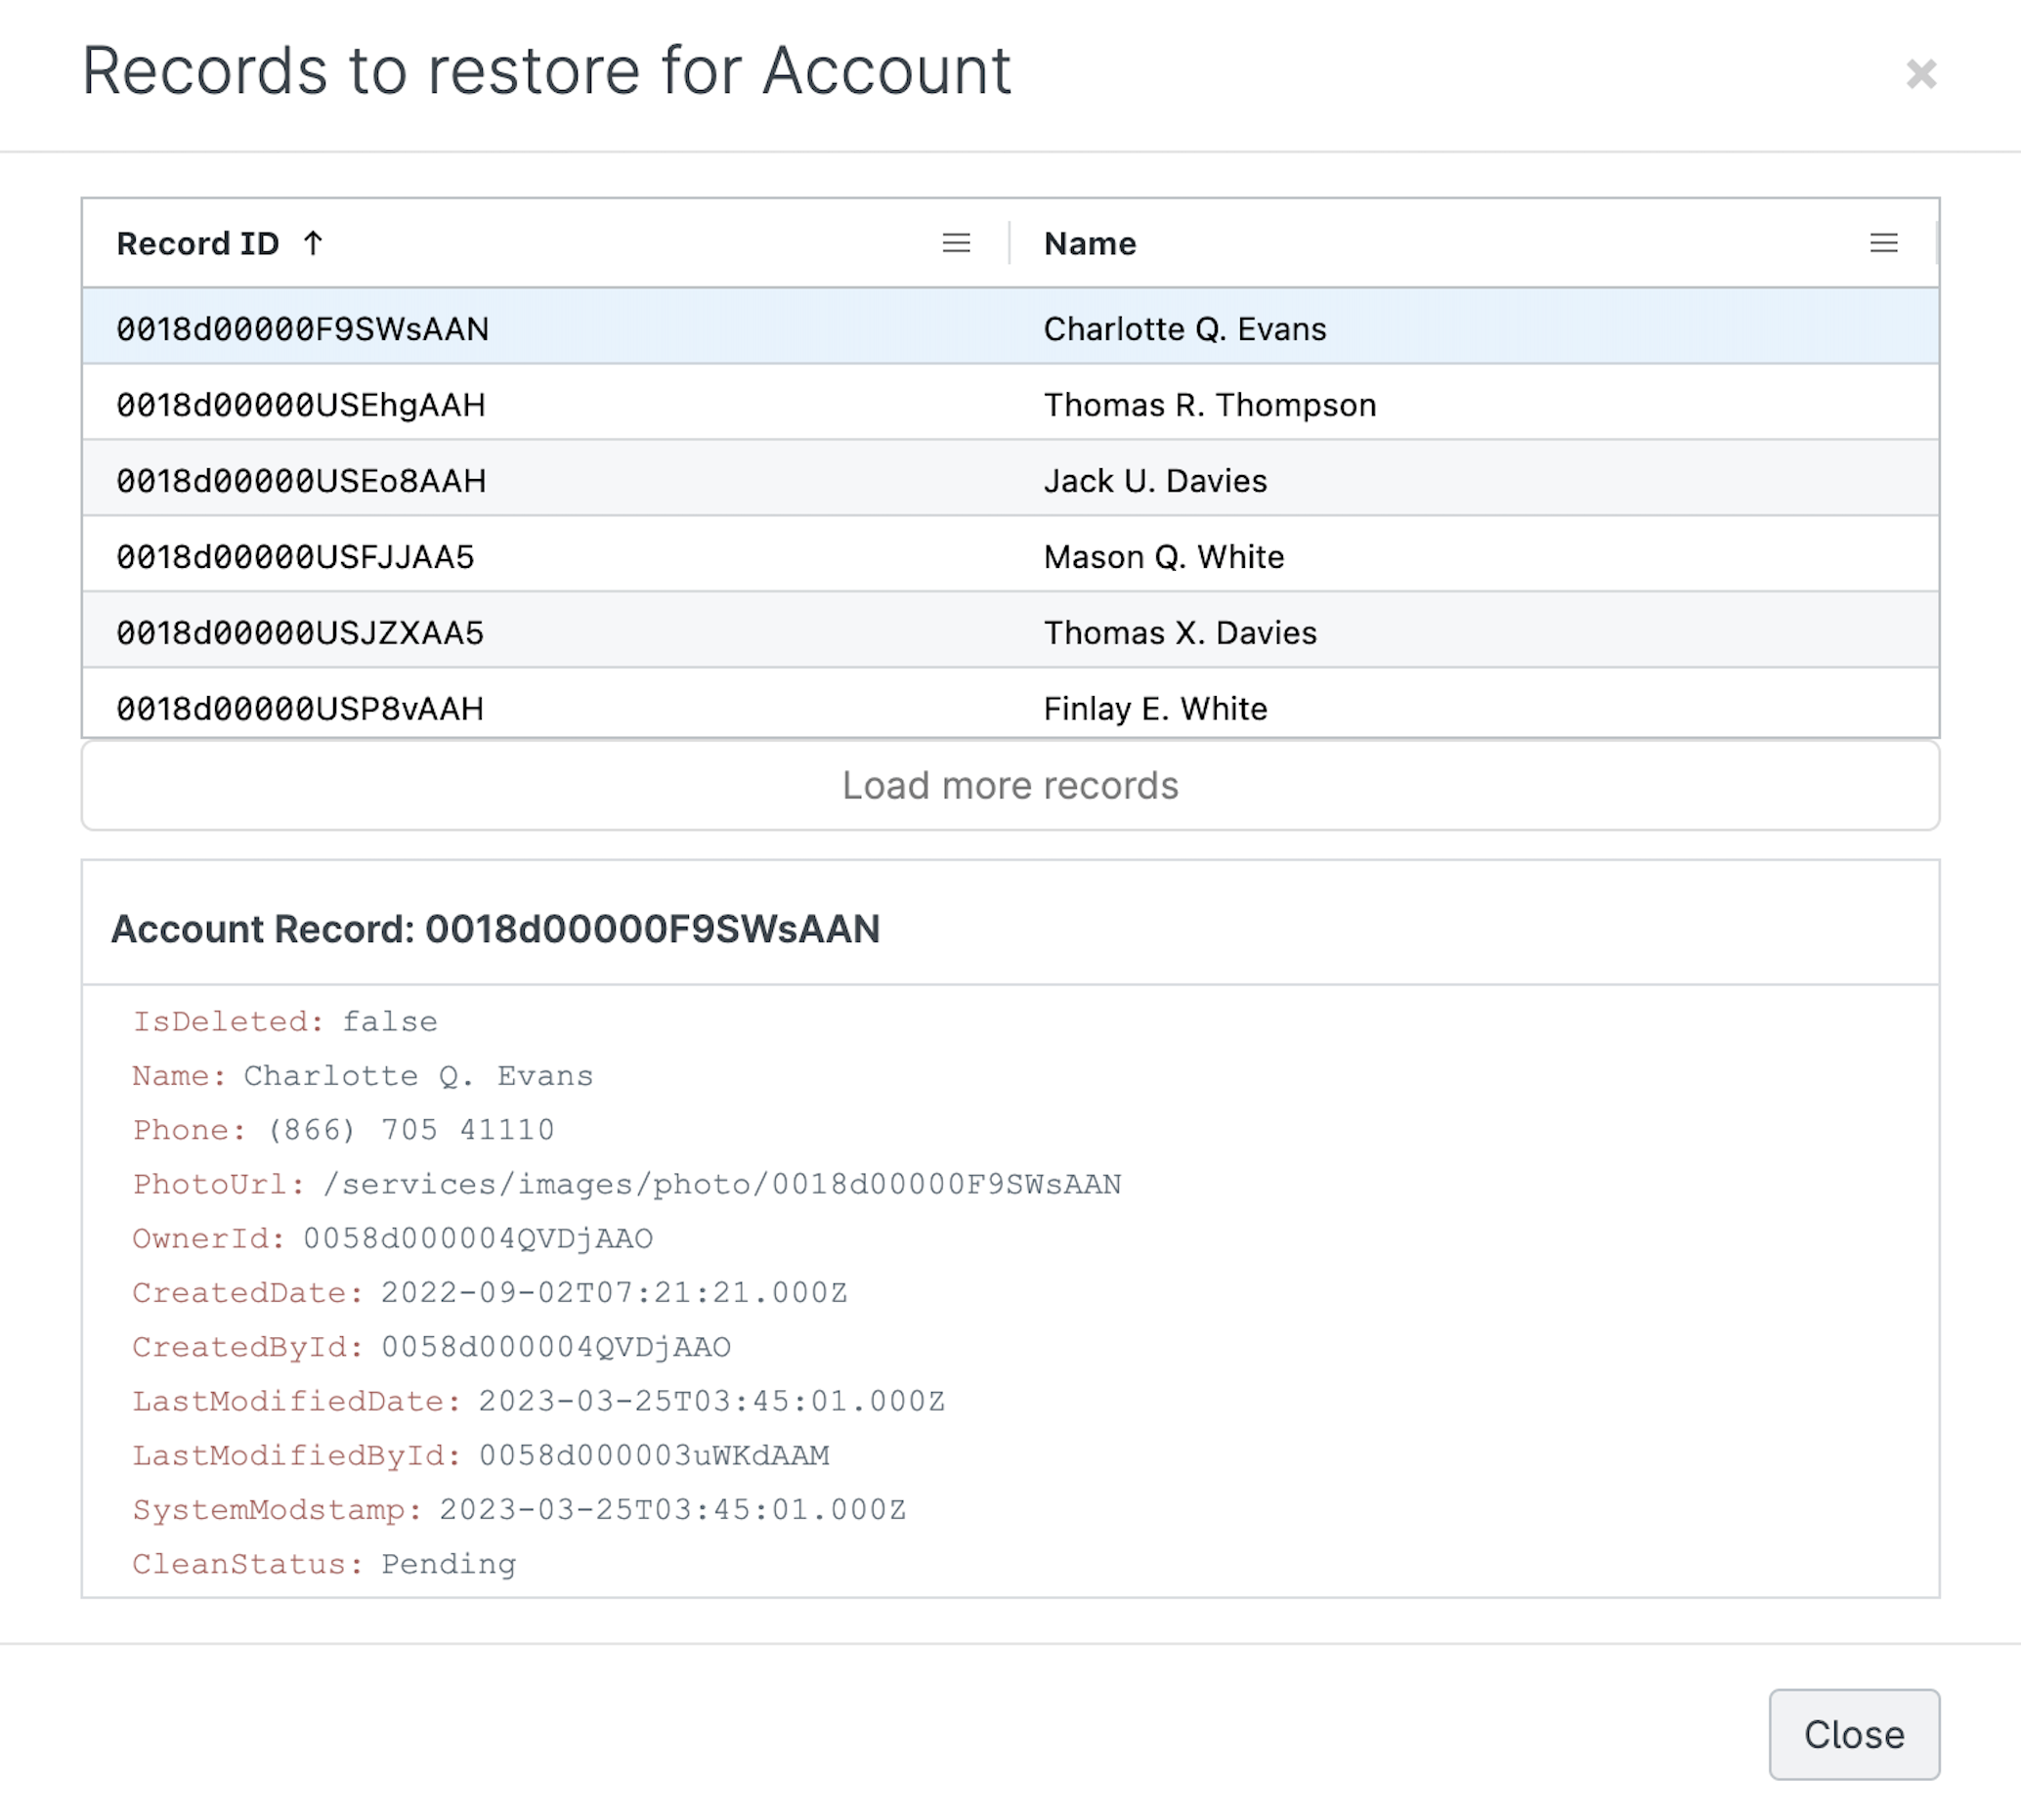Screen dimensions: 2021x1820
Task: Select the Thomas R. Thompson record
Action: pos(1209,405)
